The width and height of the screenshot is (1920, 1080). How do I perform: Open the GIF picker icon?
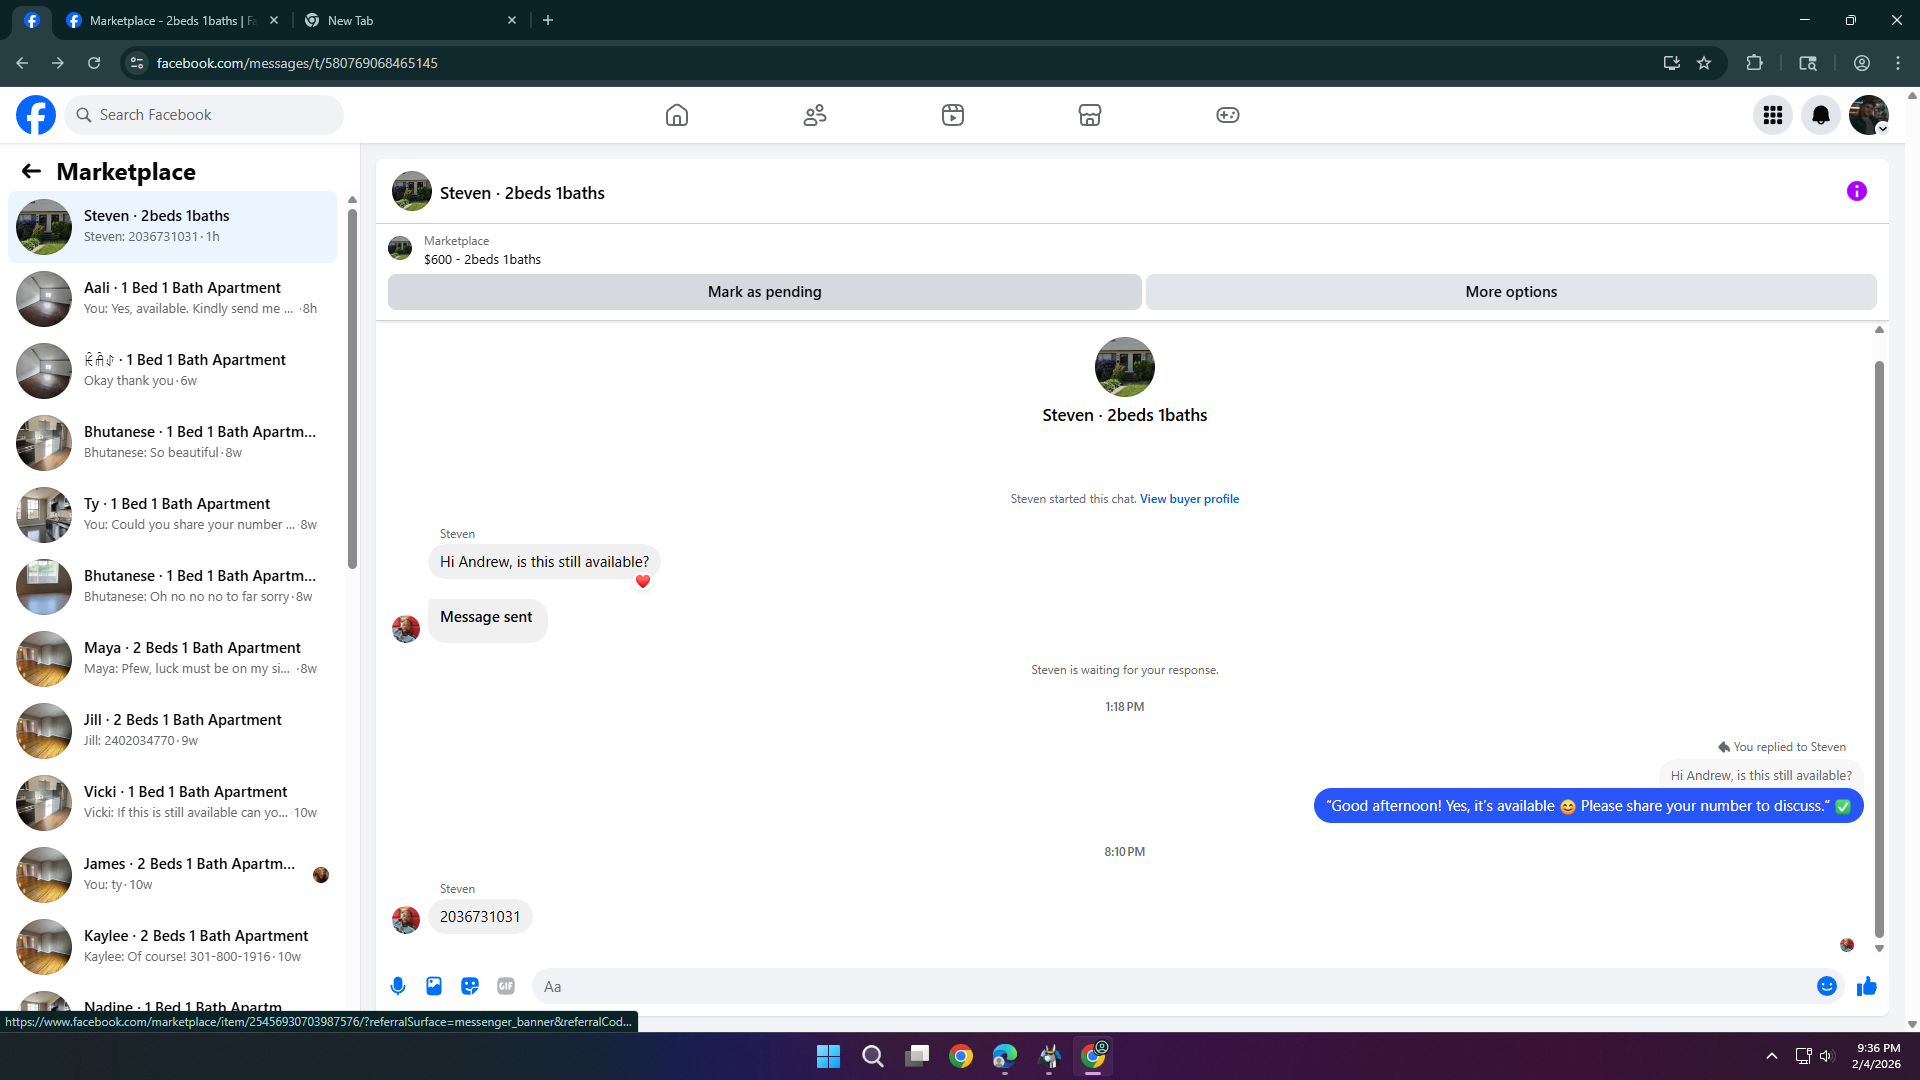(506, 986)
